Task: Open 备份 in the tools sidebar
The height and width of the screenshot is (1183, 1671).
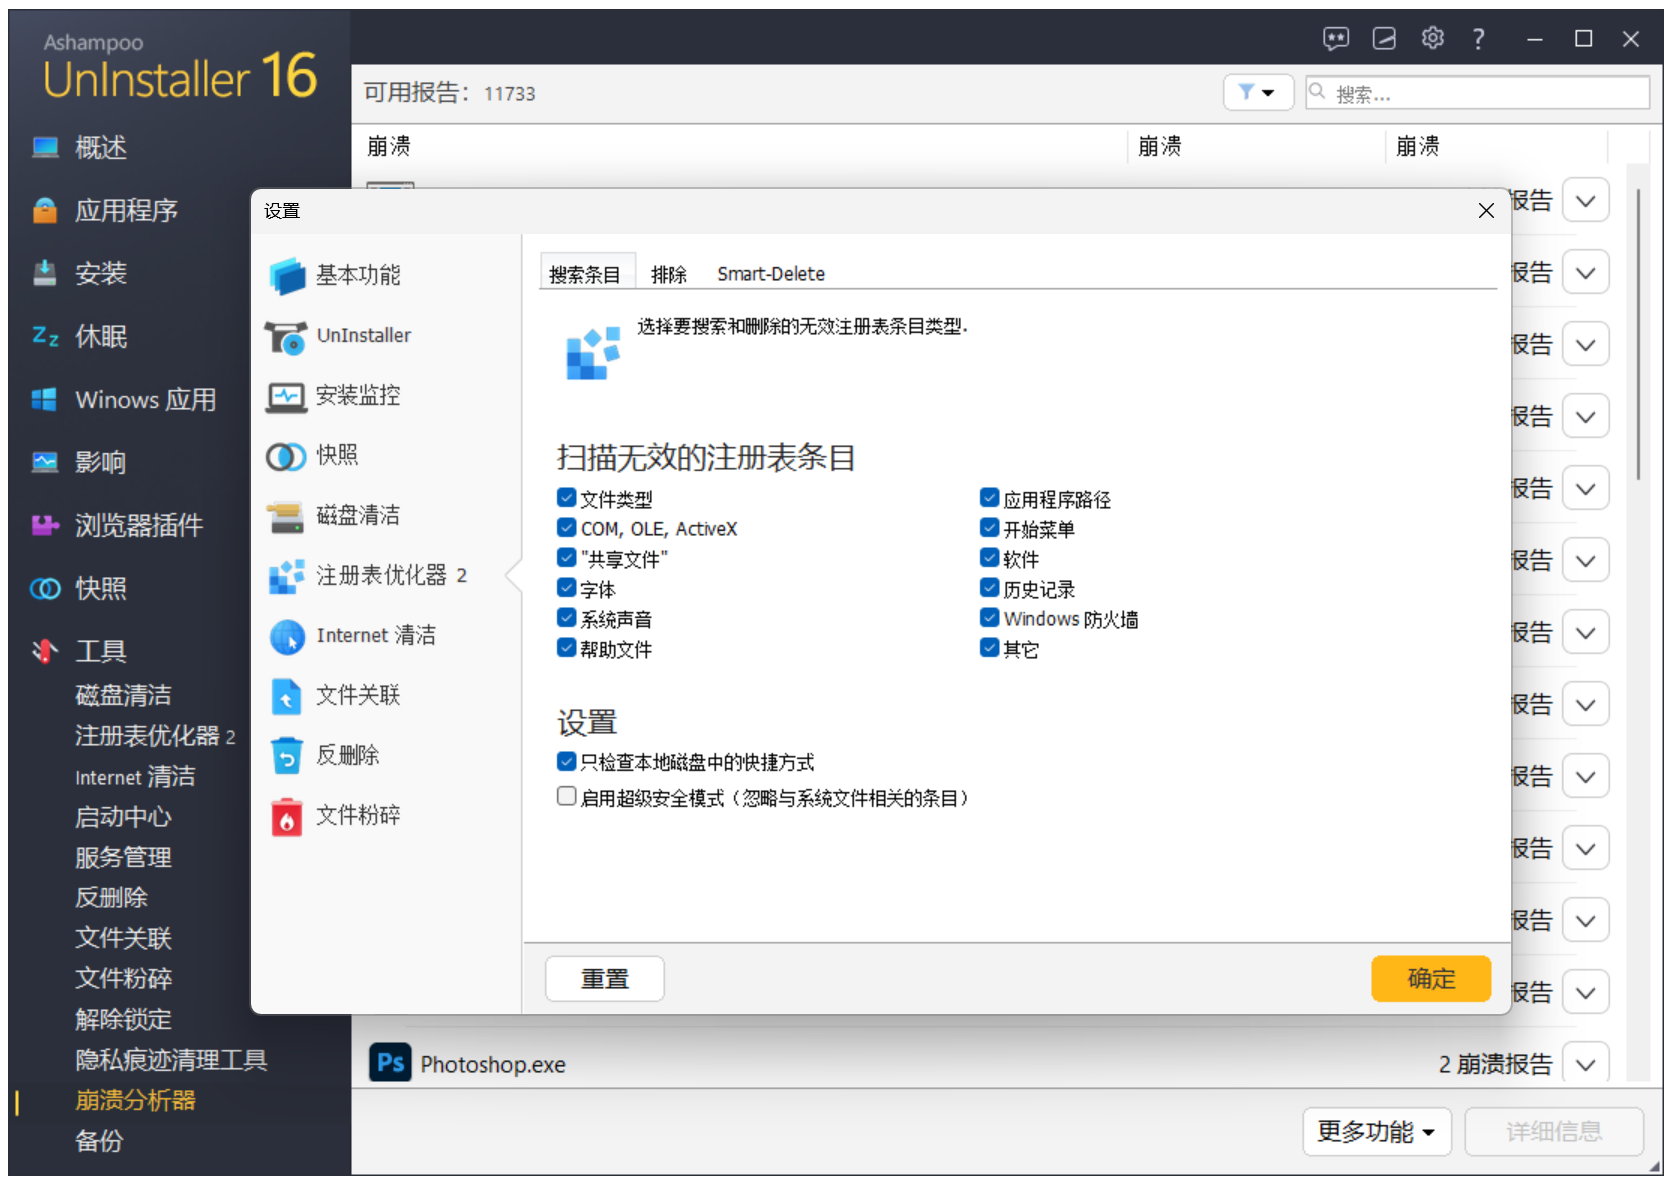Action: (x=99, y=1141)
